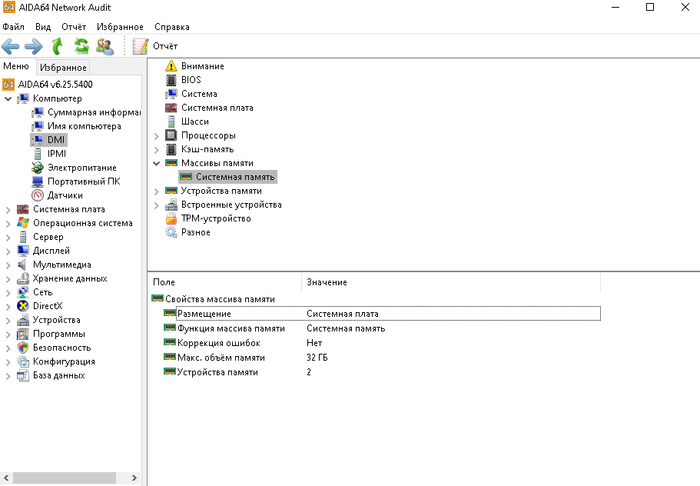Open the Справка menu

pos(172,27)
